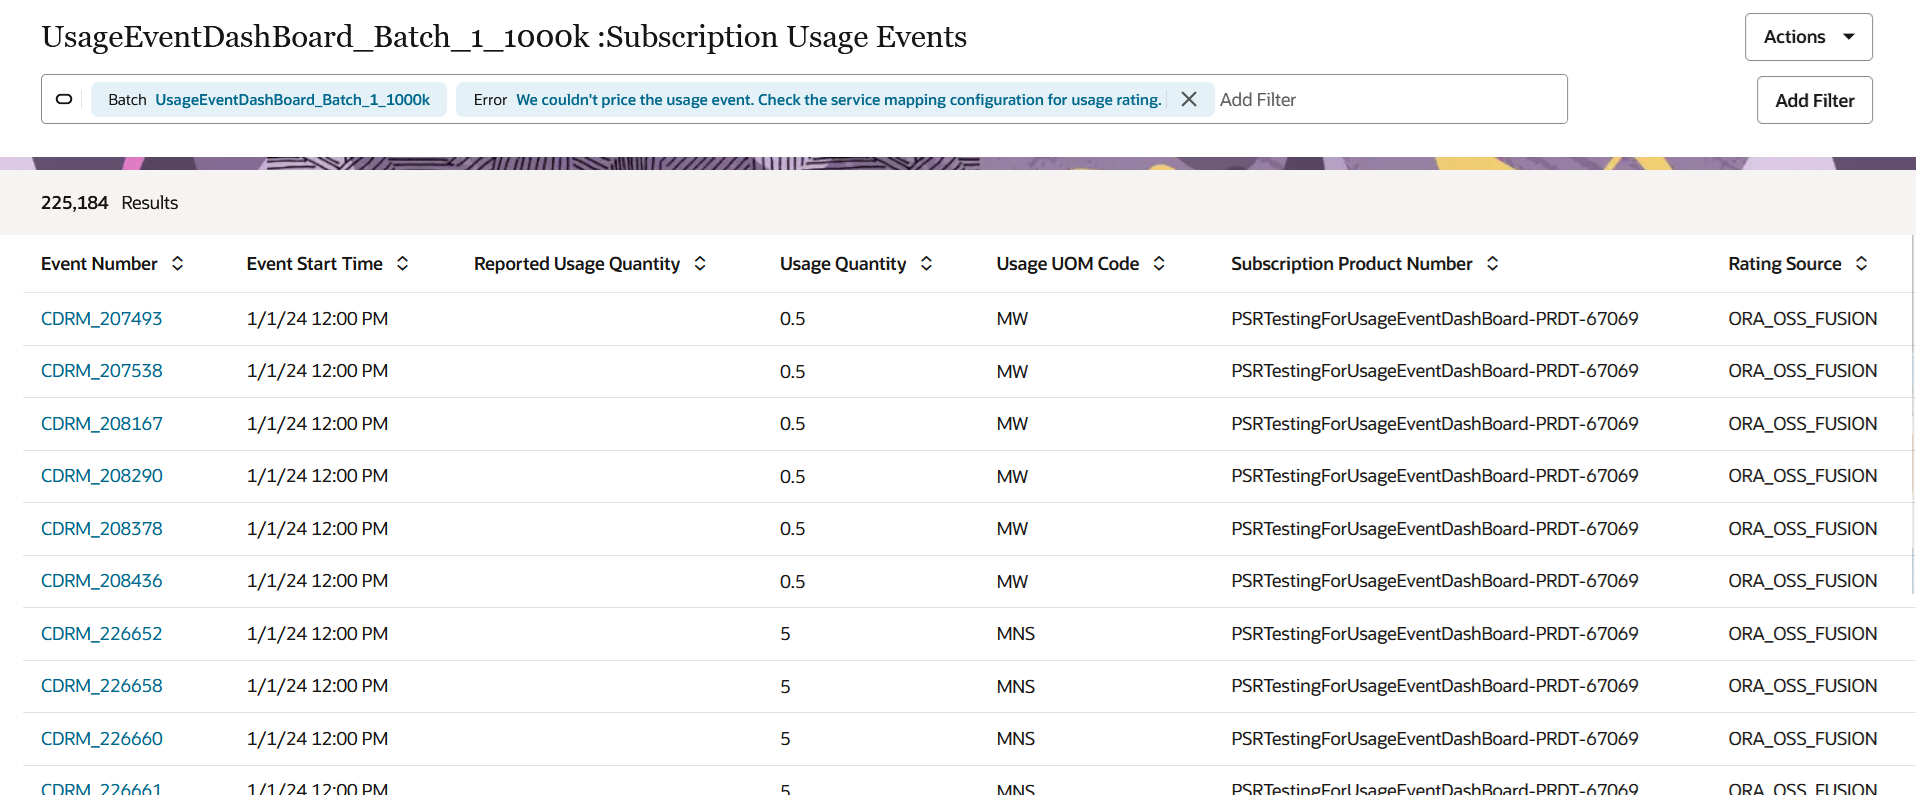Image resolution: width=1916 pixels, height=795 pixels.
Task: Open event CDRM_226652
Action: pos(101,633)
